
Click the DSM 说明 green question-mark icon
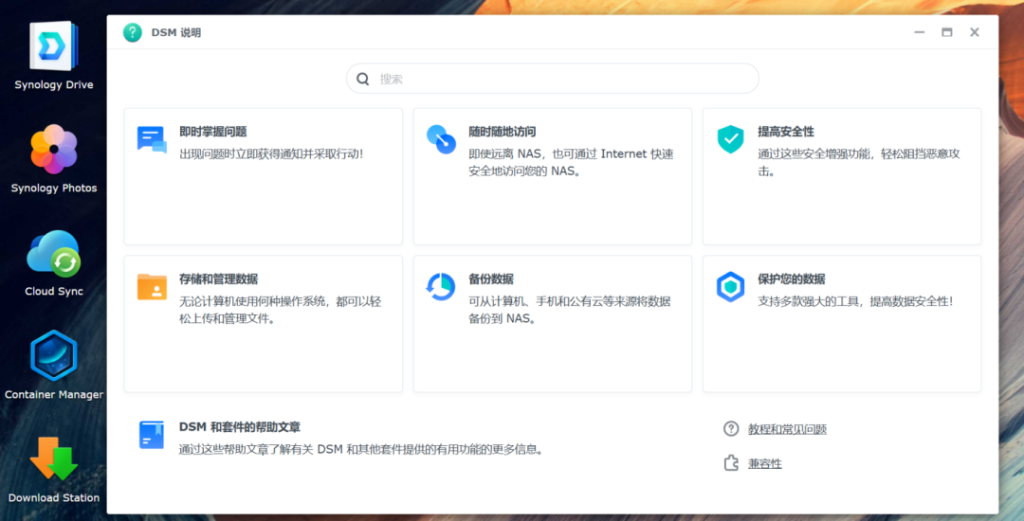[x=133, y=33]
